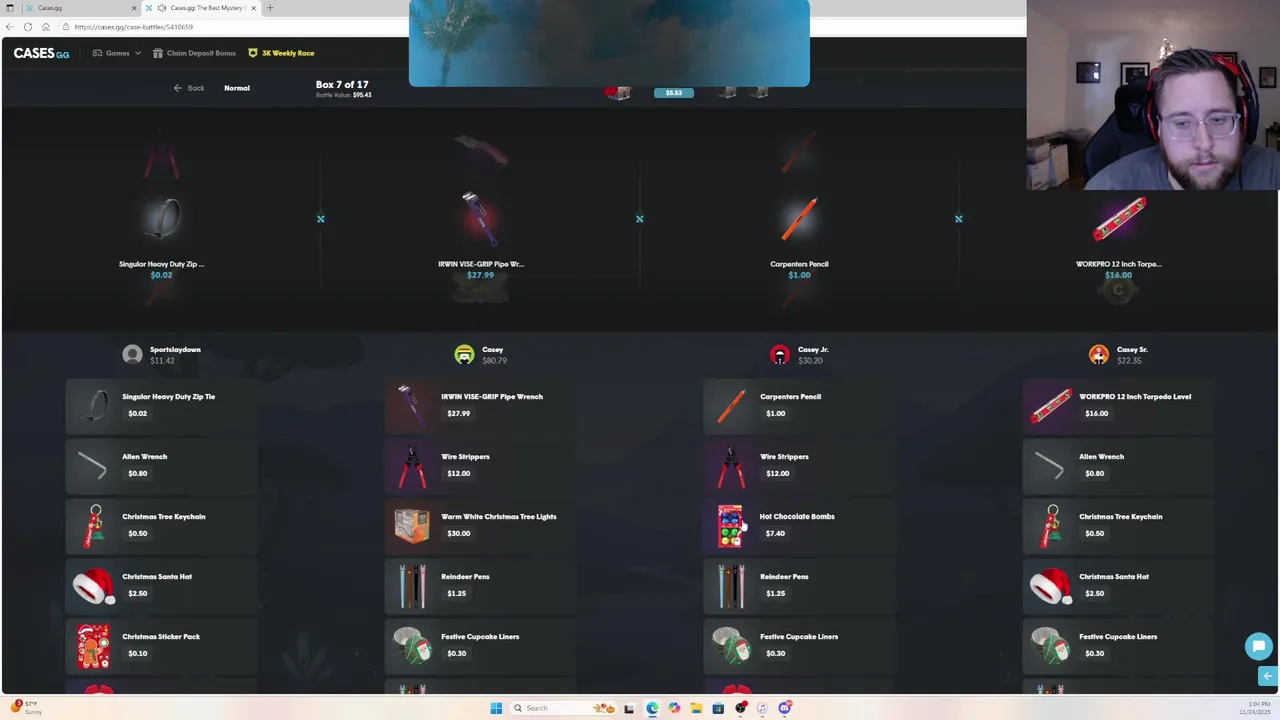1280x720 pixels.
Task: Select Casey's Festive Cupcake Liners card
Action: point(480,645)
